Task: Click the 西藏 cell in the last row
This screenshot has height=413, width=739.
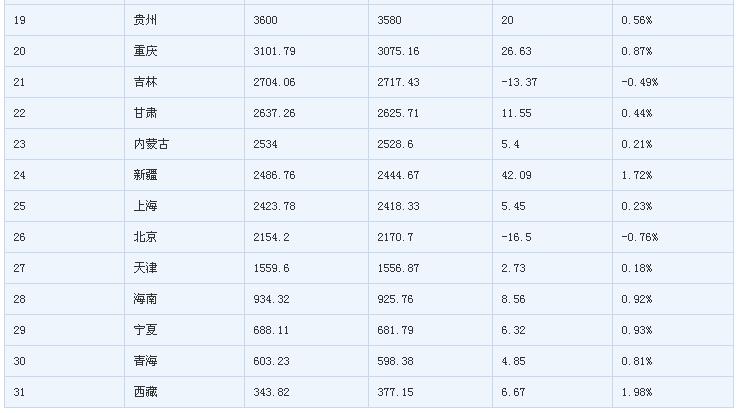Action: [145, 392]
